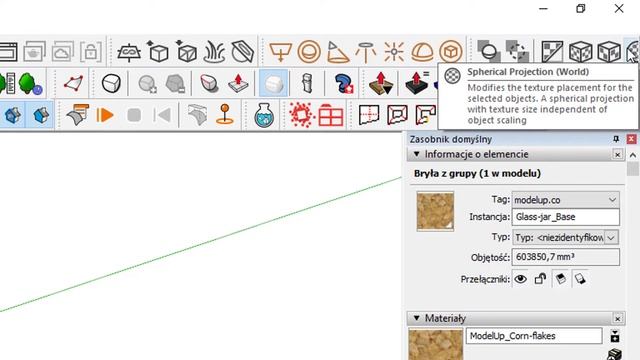Screen dimensions: 640x360
Task: Toggle the lock camera orientation icon
Action: pyautogui.click(x=91, y=52)
